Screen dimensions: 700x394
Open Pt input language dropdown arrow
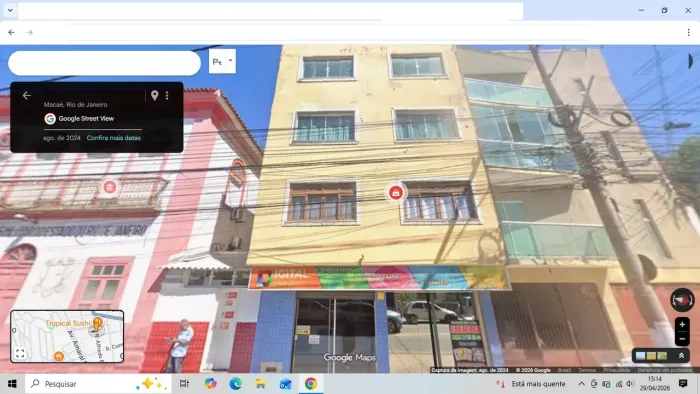(x=230, y=61)
